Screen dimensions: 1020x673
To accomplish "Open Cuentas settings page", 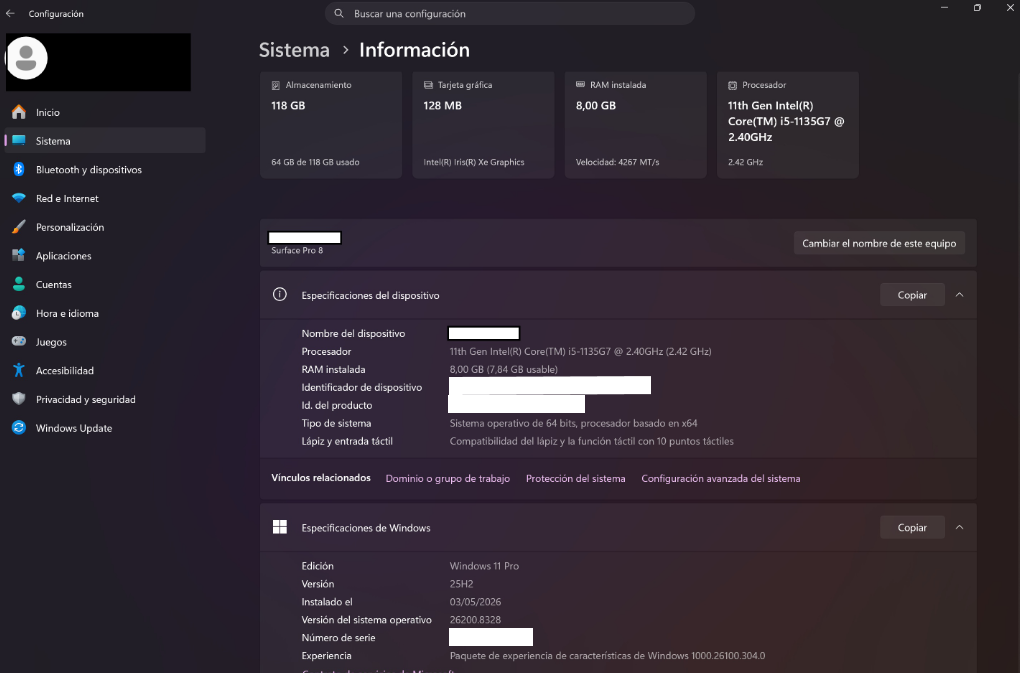I will coord(105,284).
